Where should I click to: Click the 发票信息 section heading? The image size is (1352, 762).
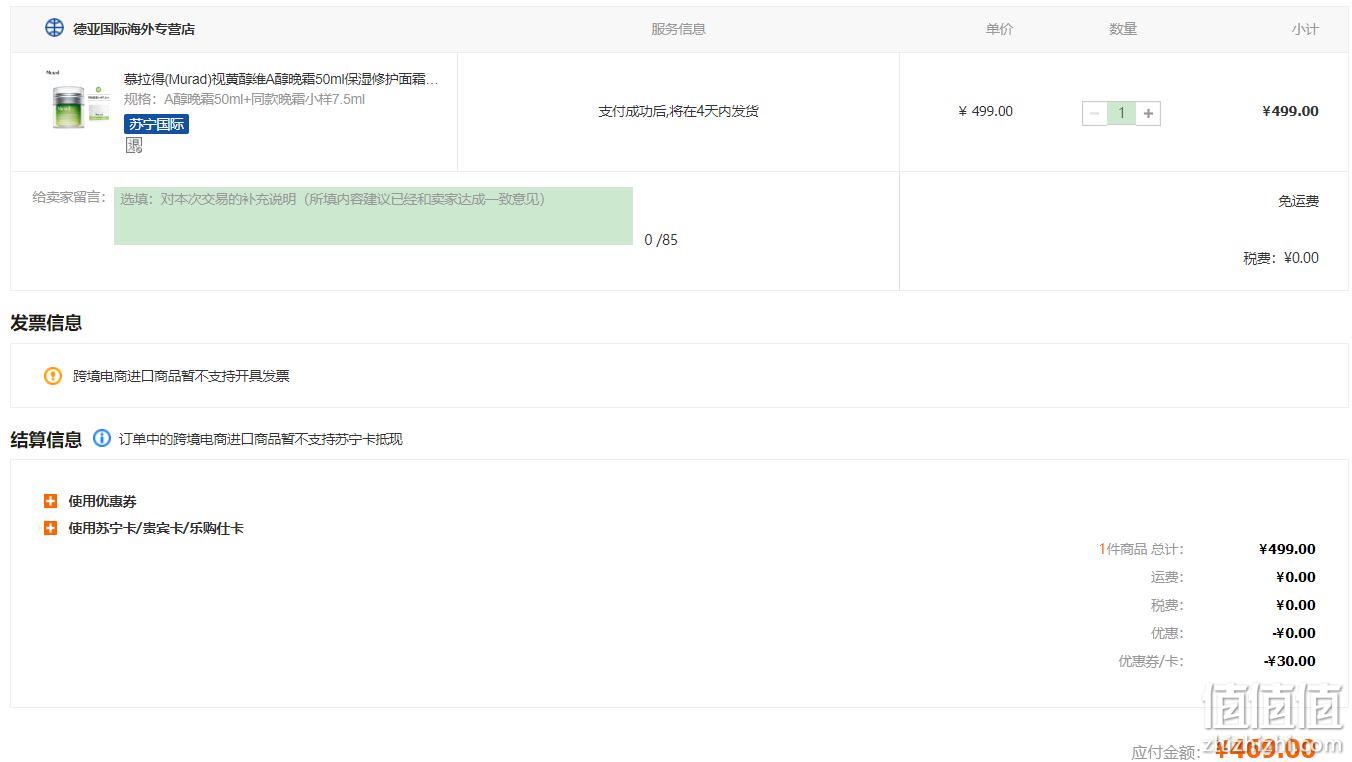pos(46,323)
